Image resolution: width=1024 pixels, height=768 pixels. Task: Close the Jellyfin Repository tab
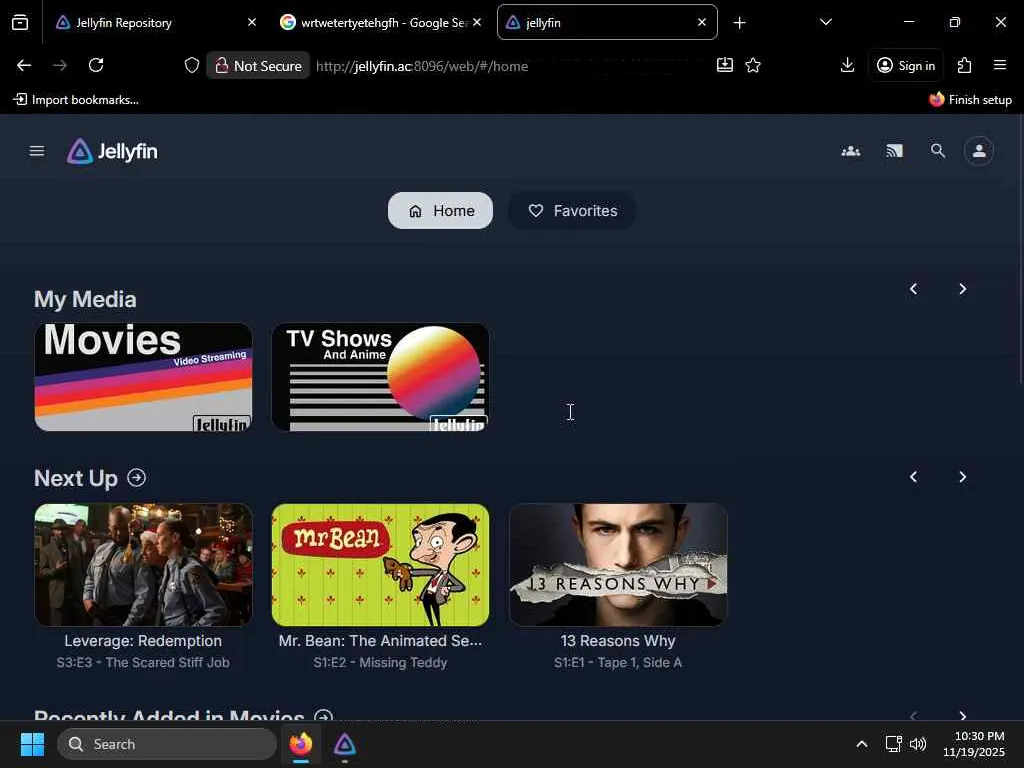tap(252, 22)
